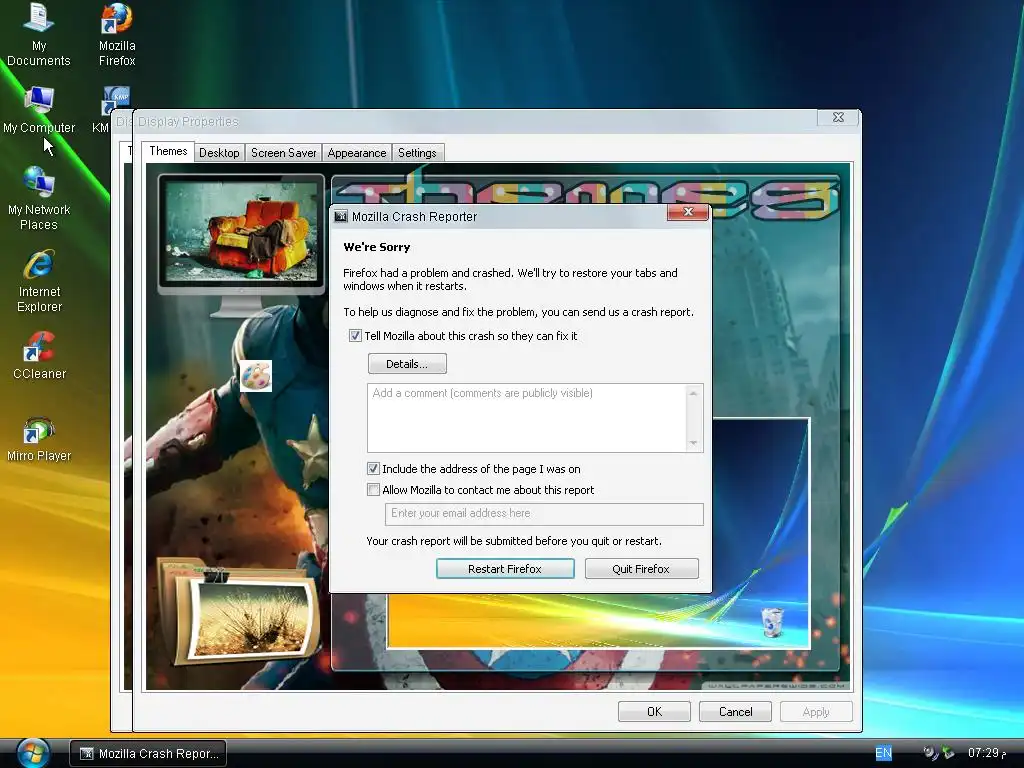Select the My Network Places icon
Screen dimensions: 1024x768
39,198
